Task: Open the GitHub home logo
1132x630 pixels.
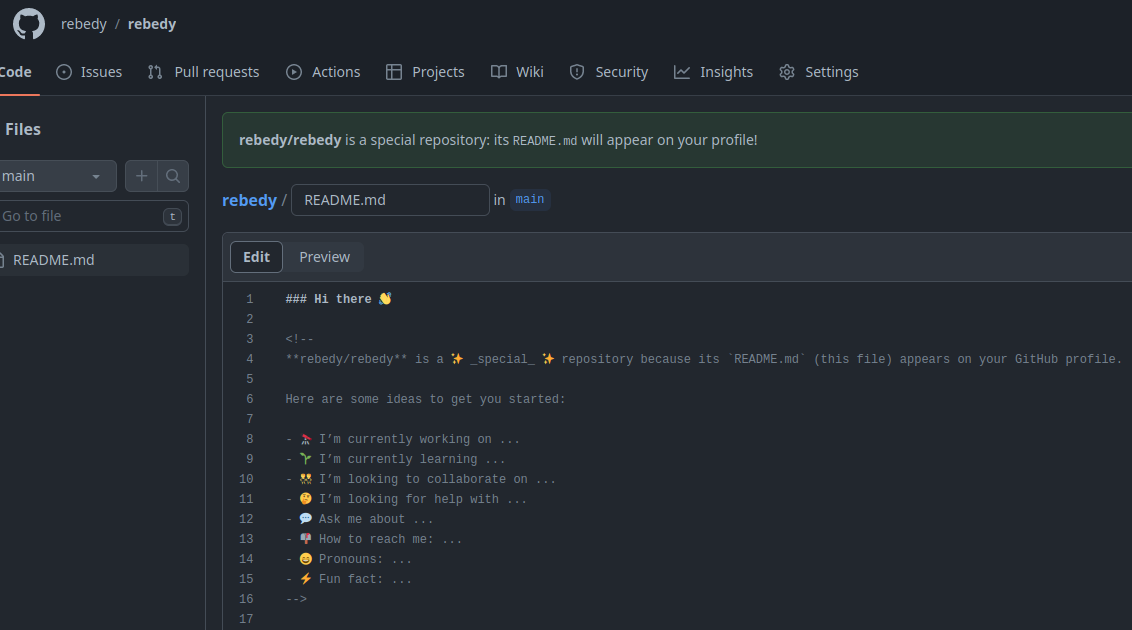Action: tap(29, 24)
